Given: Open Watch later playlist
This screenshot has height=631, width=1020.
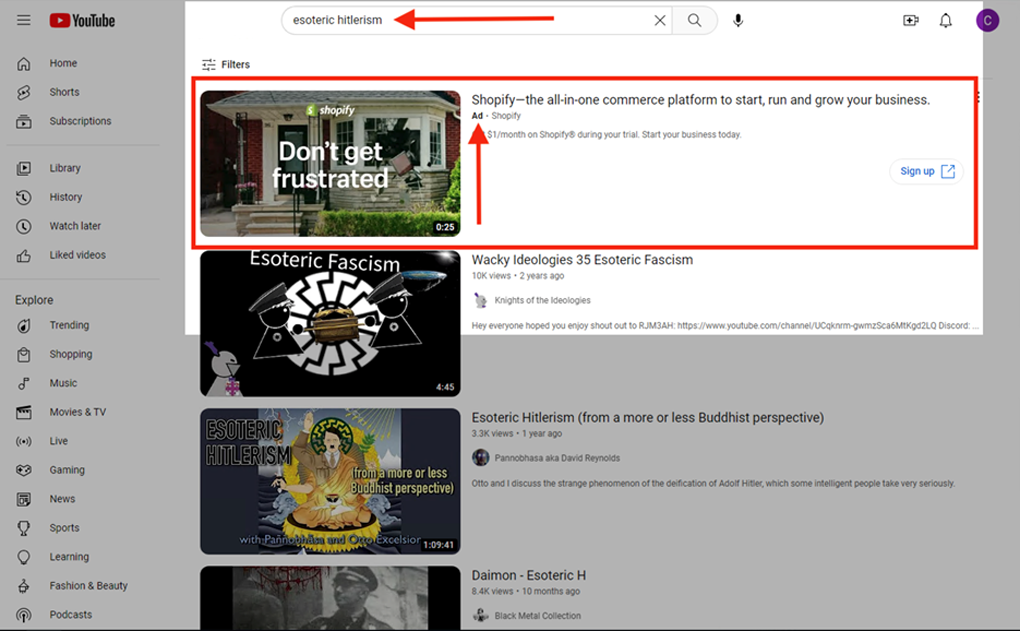Looking at the screenshot, I should [75, 226].
